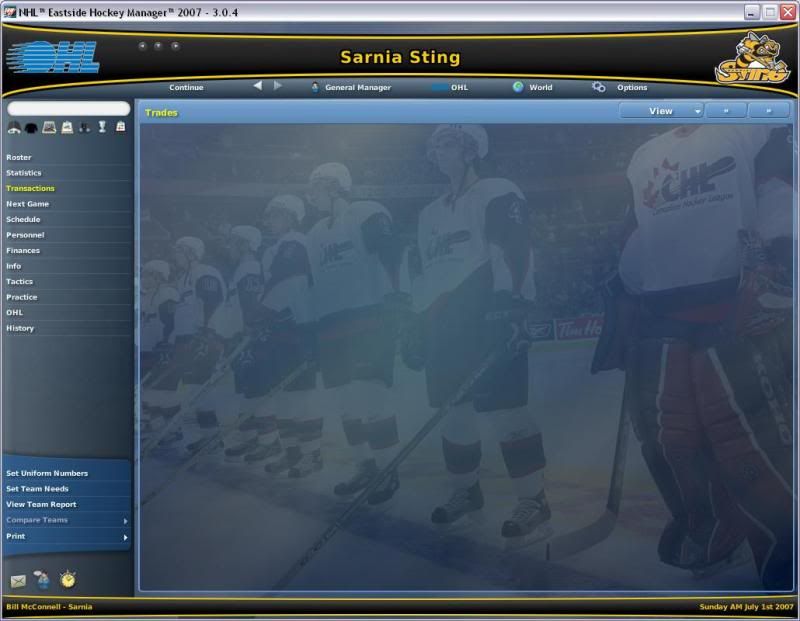Focus the search field in the sidebar

68,108
